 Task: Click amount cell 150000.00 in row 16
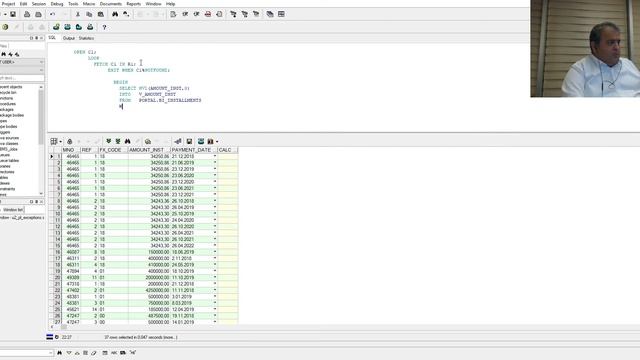149,252
